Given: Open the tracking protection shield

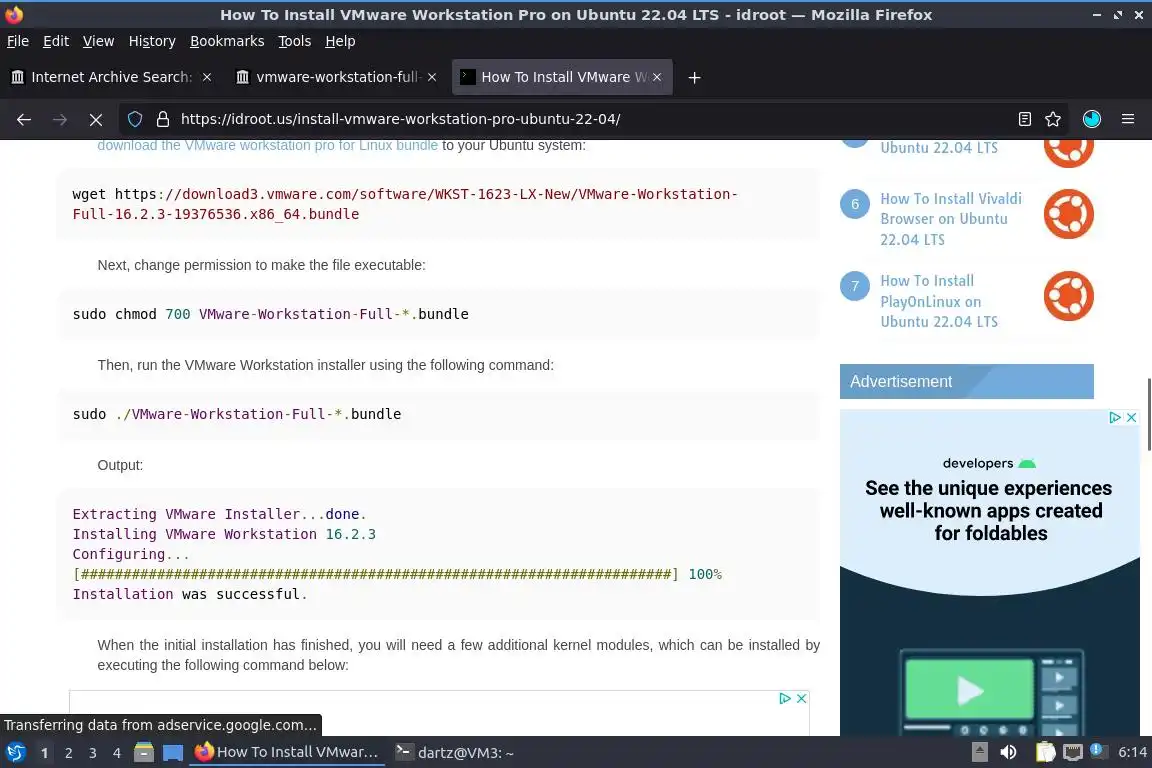Looking at the screenshot, I should tap(134, 119).
